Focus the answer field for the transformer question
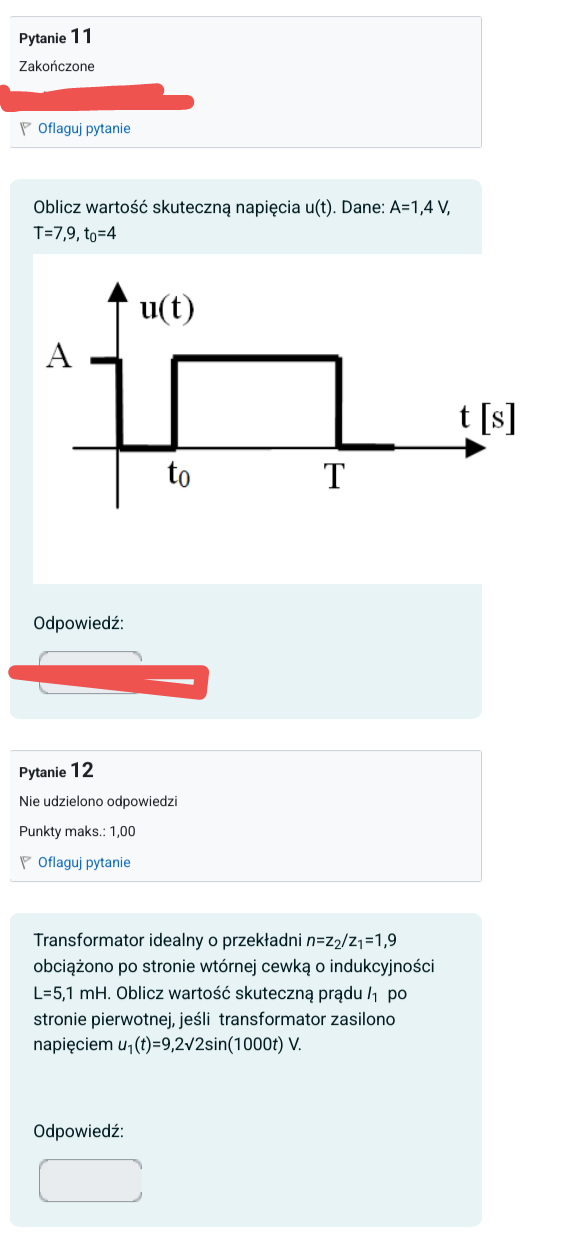This screenshot has width=578, height=1250. click(x=91, y=1180)
